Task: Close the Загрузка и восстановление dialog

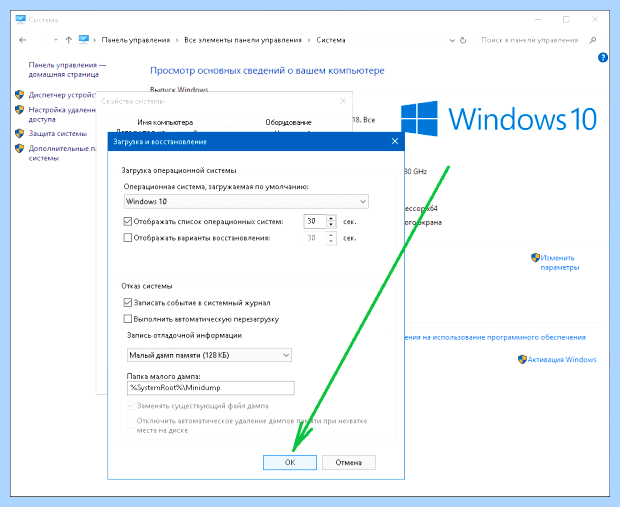Action: point(395,142)
